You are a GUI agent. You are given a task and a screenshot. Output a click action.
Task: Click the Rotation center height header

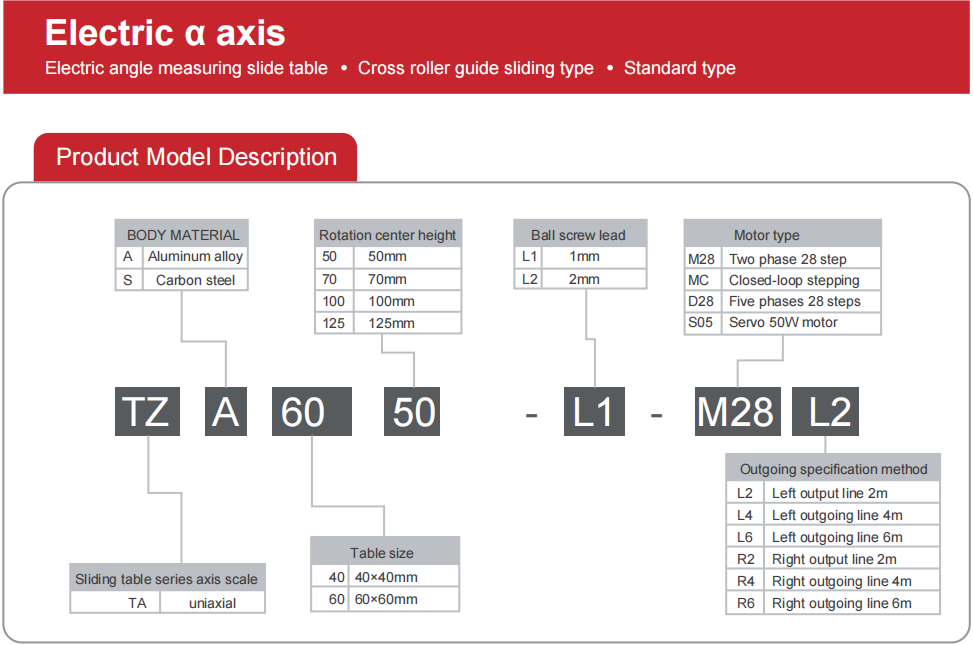[x=387, y=235]
